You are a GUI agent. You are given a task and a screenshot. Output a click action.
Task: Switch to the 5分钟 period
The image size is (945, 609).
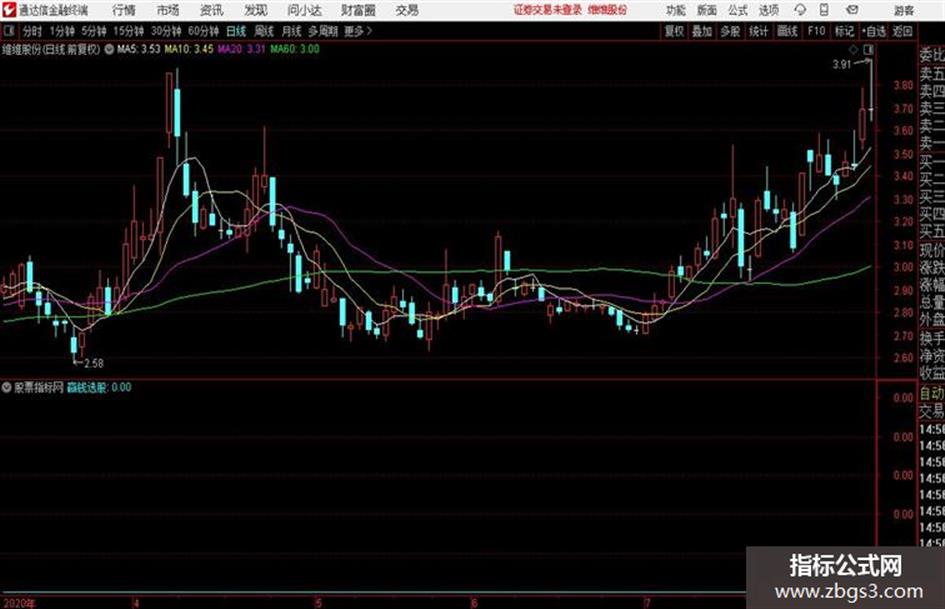pos(93,31)
